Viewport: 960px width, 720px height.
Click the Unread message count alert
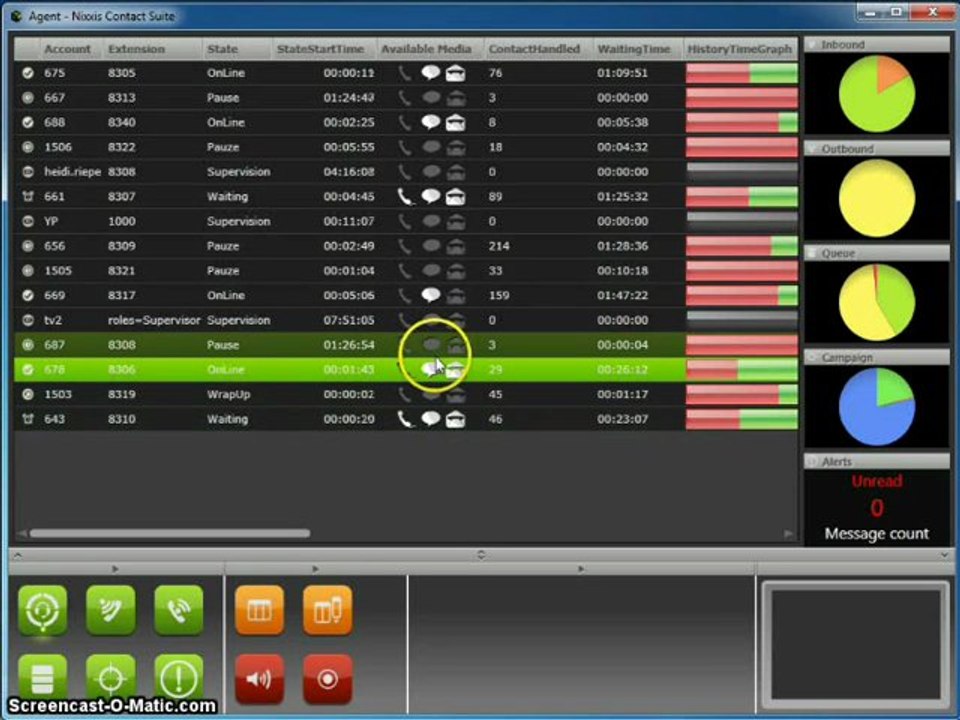point(877,507)
